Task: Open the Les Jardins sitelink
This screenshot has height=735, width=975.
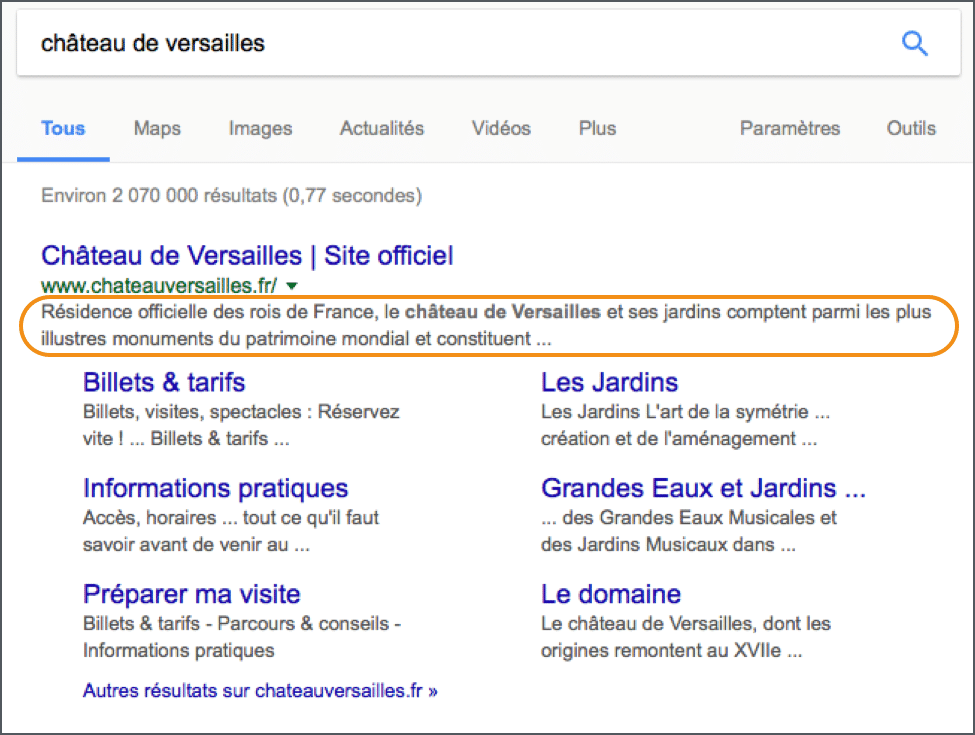Action: tap(609, 382)
